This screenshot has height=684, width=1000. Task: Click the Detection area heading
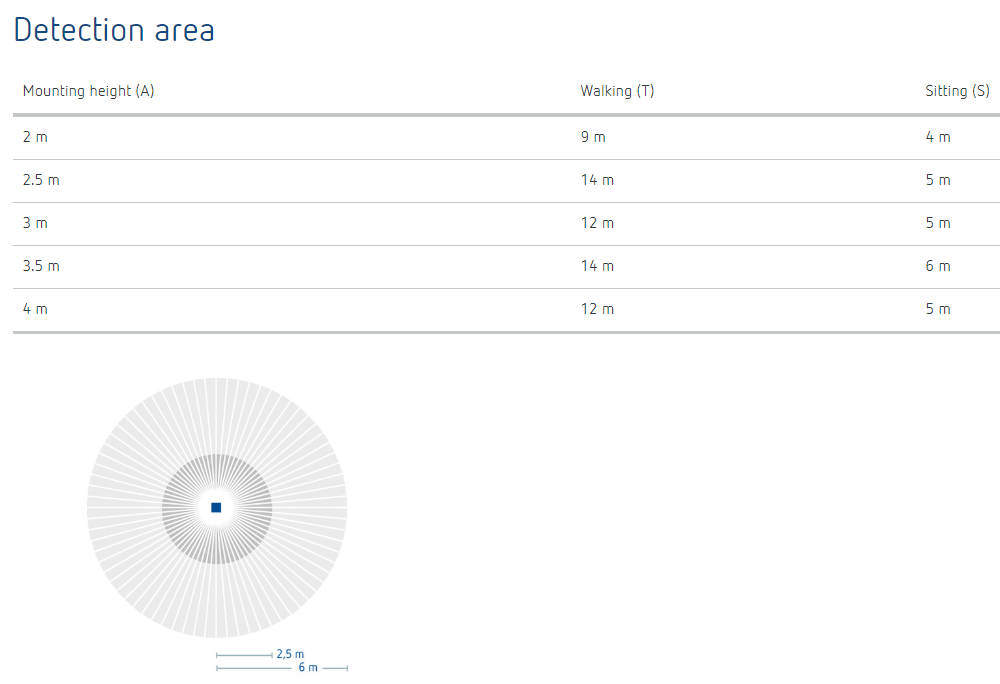coord(114,30)
